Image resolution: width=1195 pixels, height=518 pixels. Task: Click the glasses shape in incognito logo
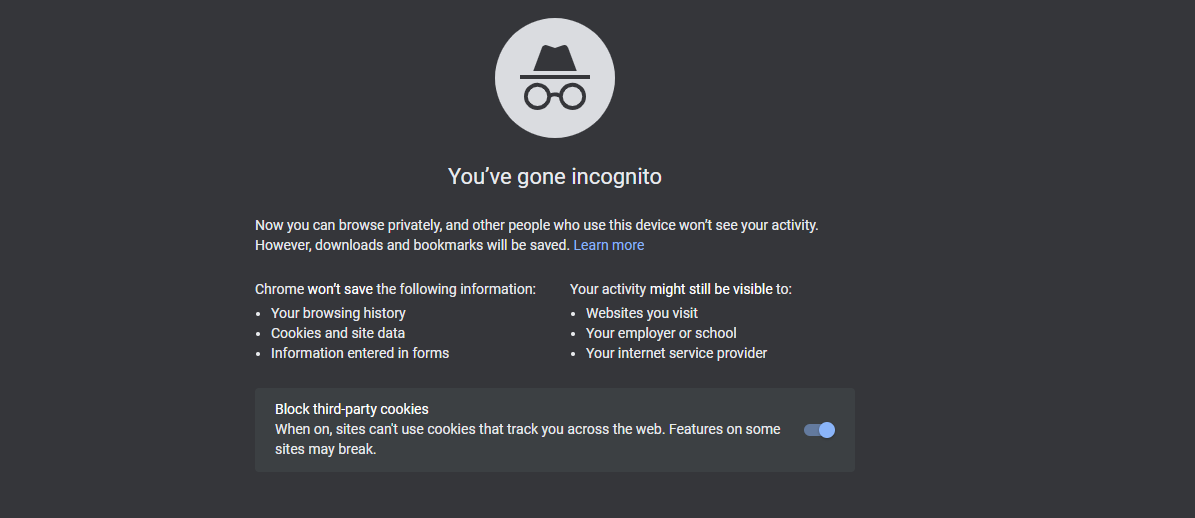coord(555,97)
